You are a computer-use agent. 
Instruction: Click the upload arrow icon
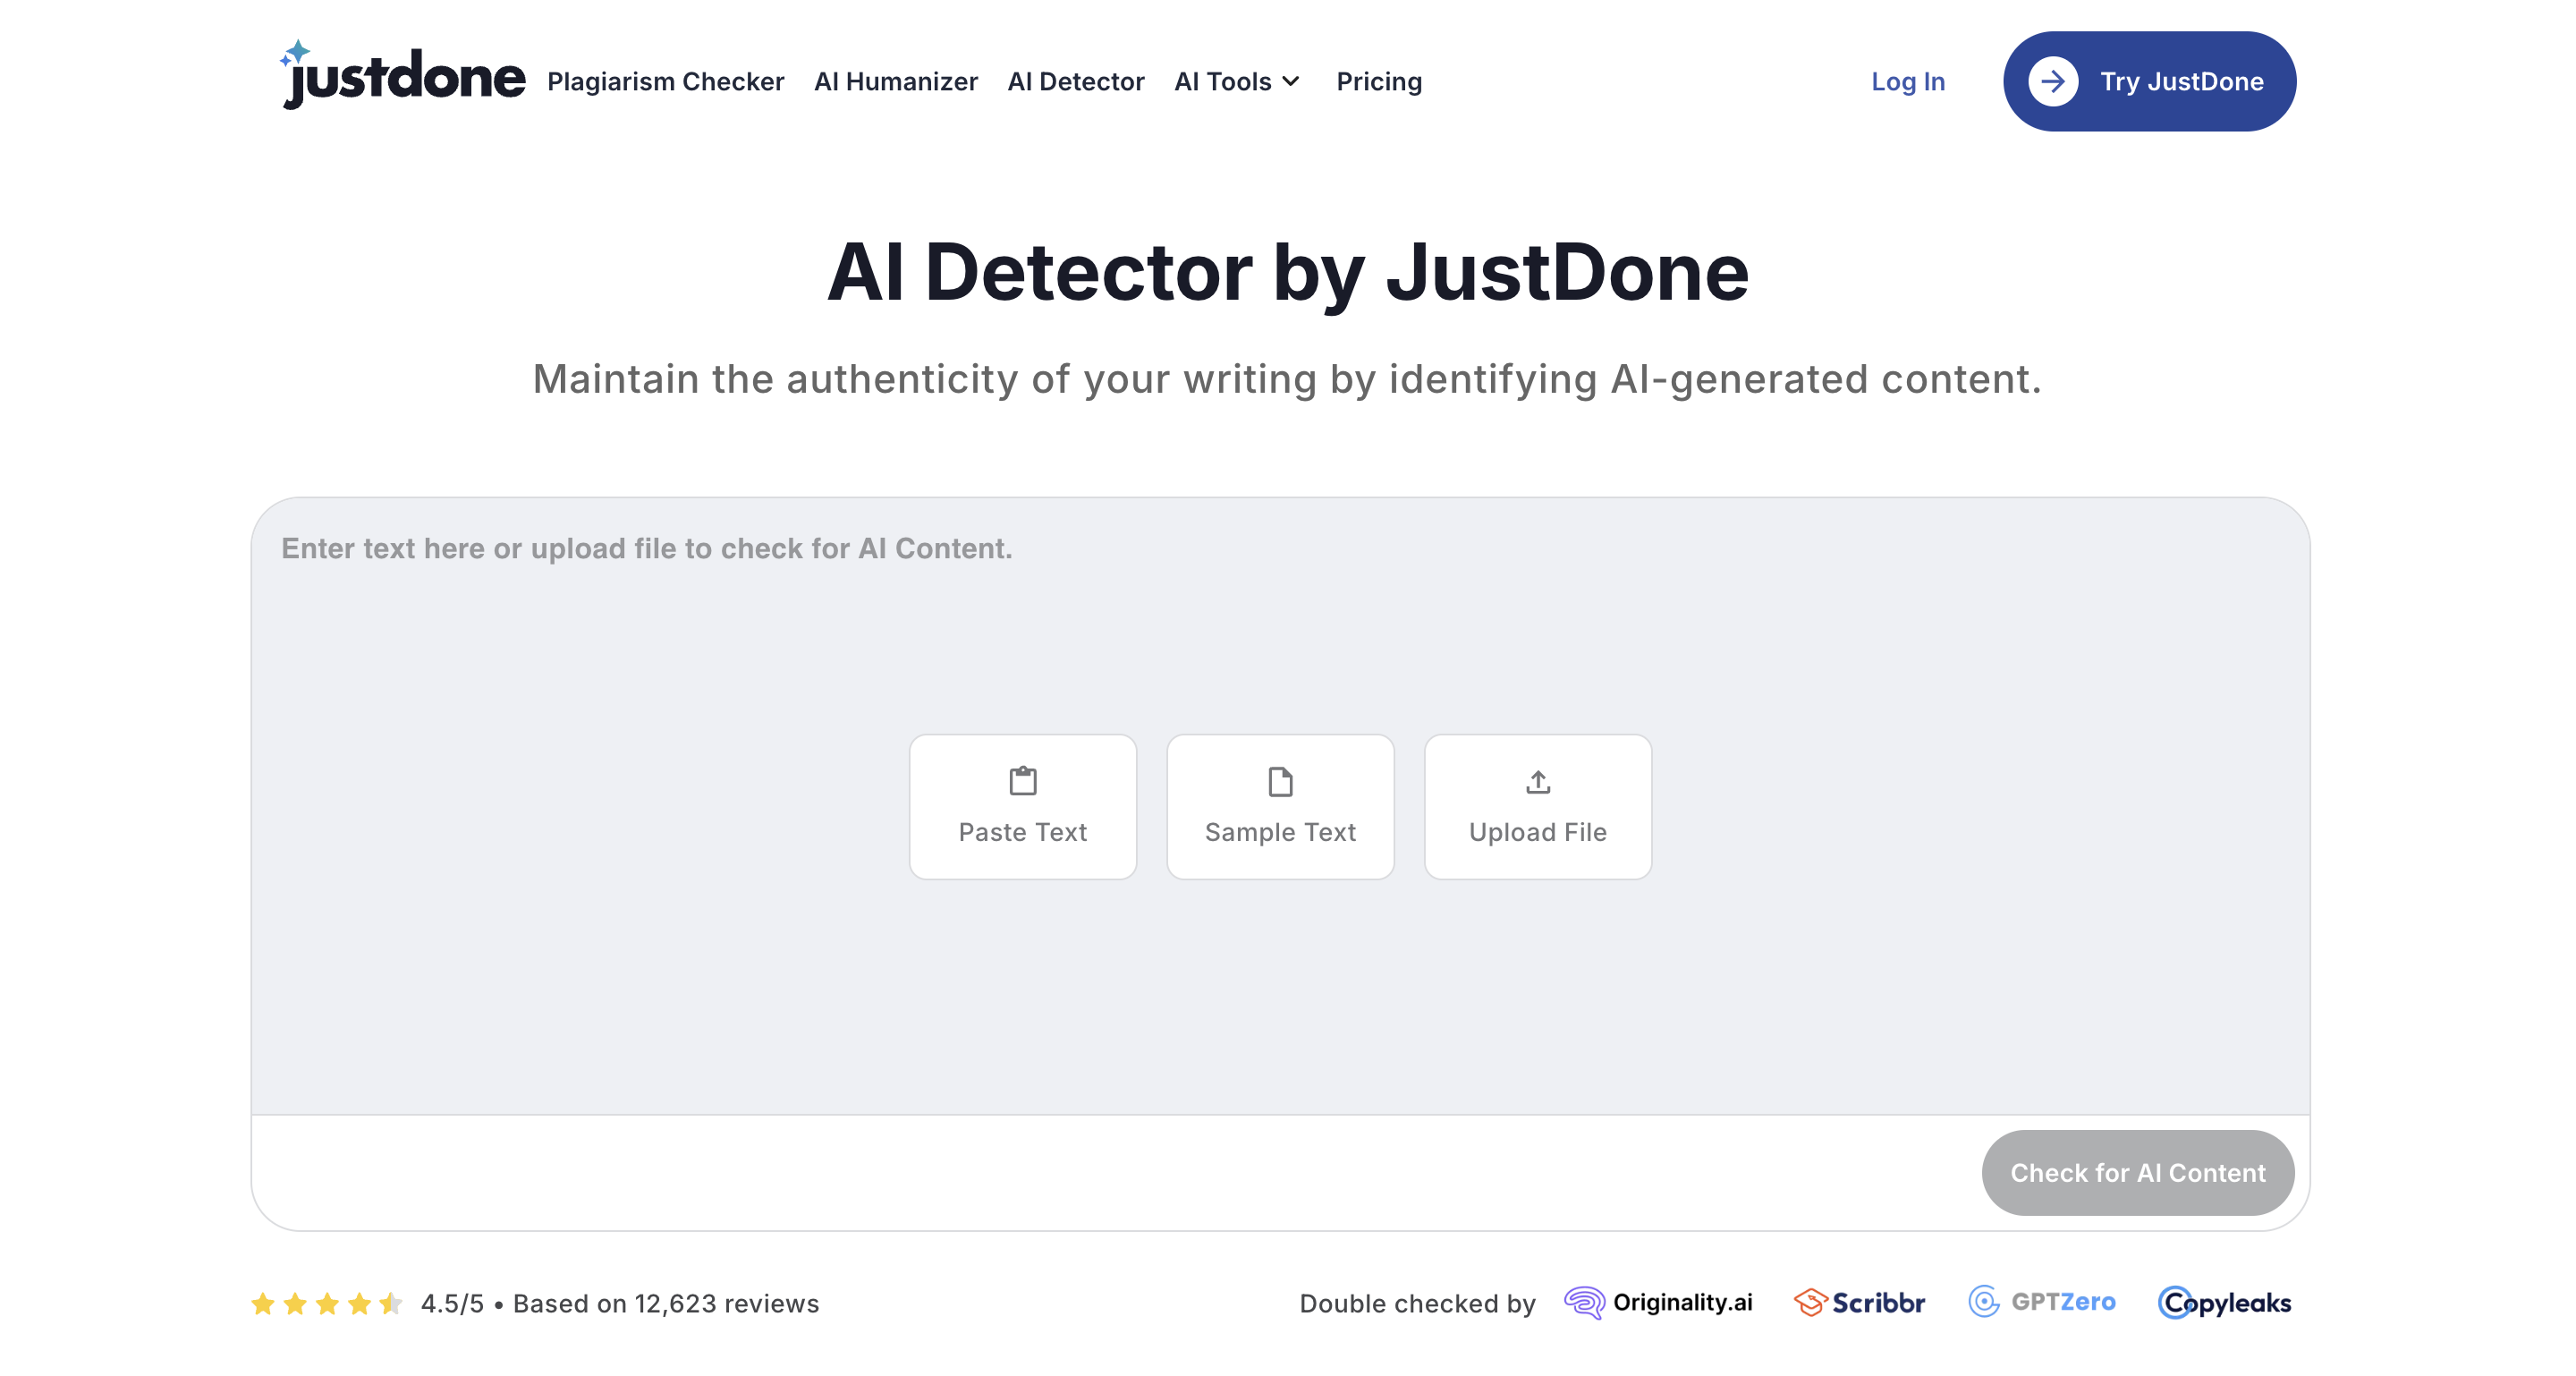(x=1538, y=781)
